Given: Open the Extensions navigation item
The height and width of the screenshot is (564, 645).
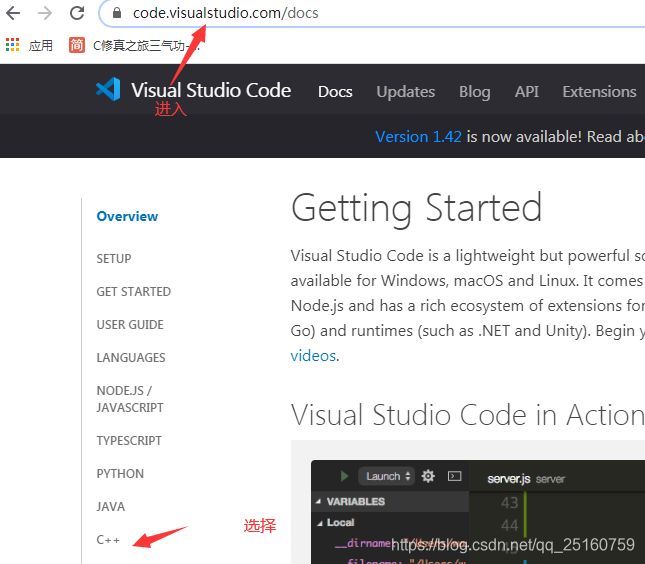Looking at the screenshot, I should pyautogui.click(x=599, y=92).
